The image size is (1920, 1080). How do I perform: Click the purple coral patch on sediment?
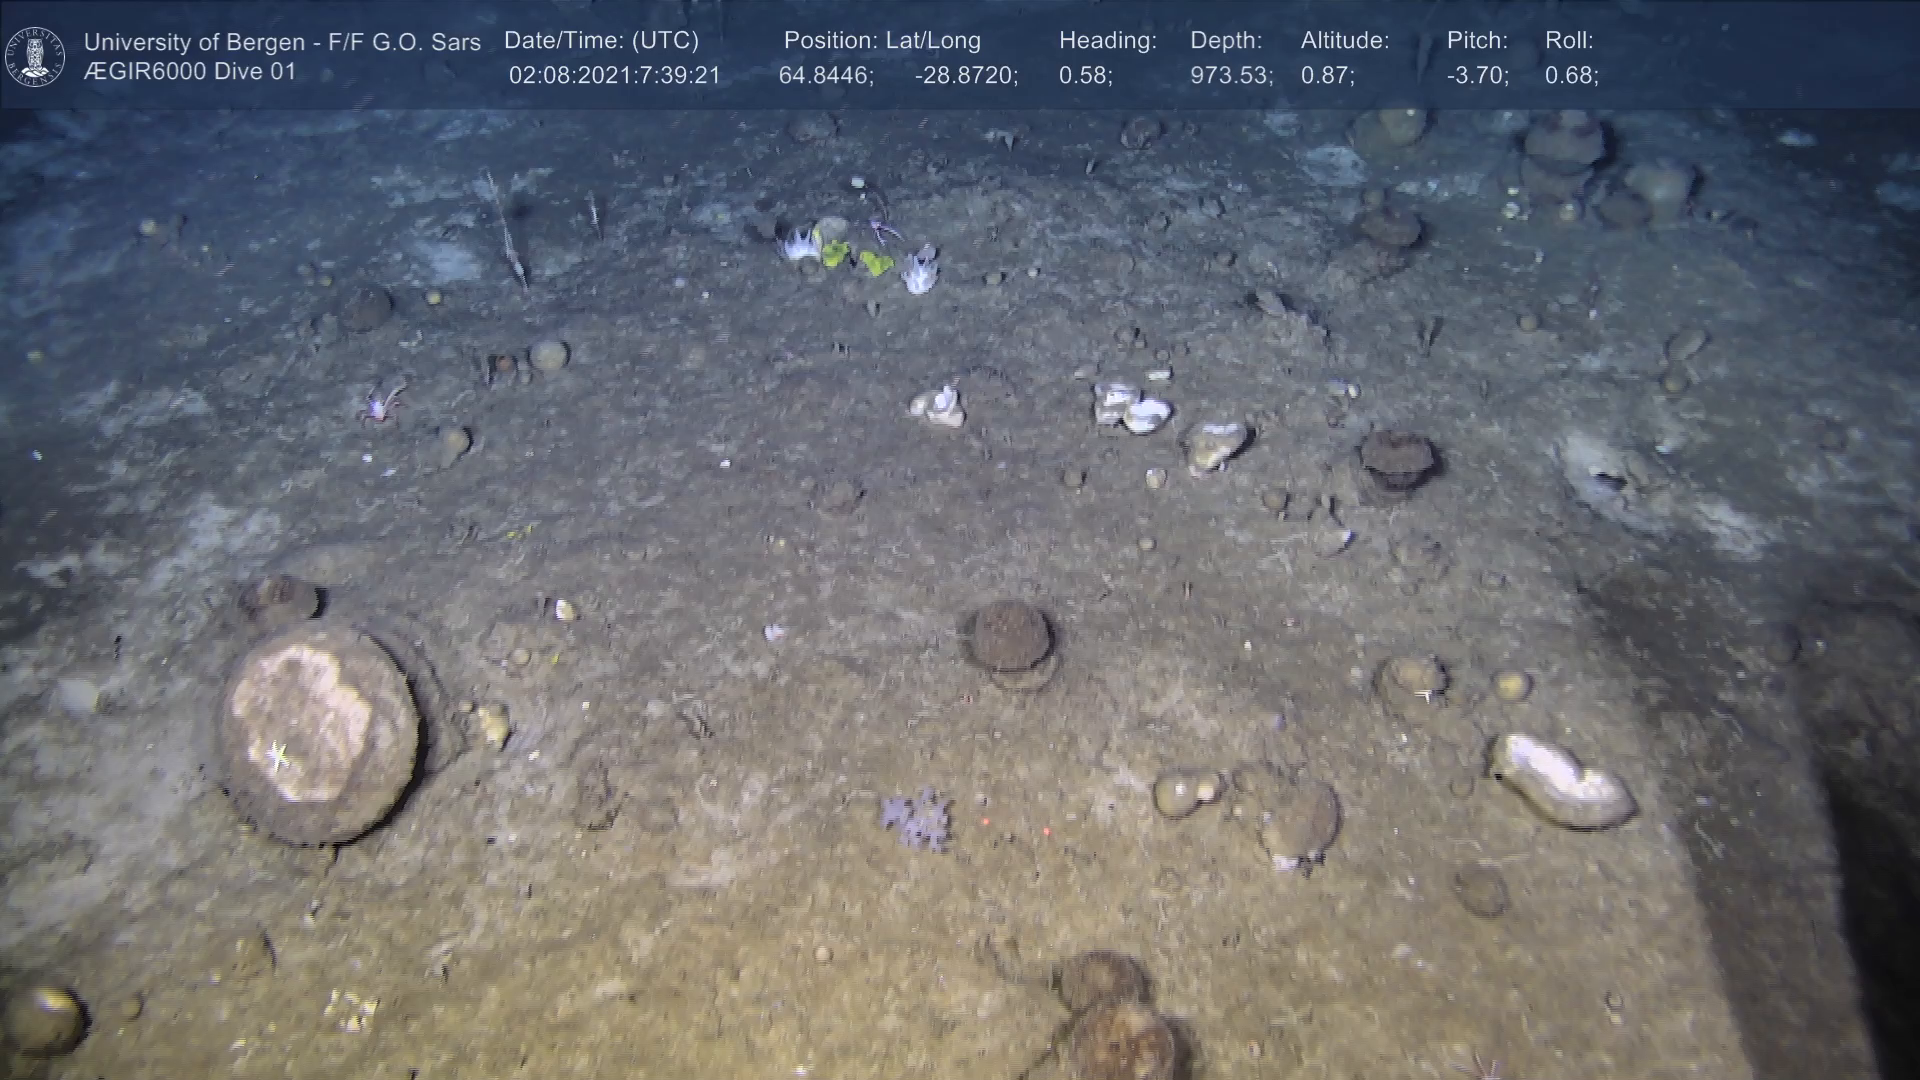(x=916, y=818)
